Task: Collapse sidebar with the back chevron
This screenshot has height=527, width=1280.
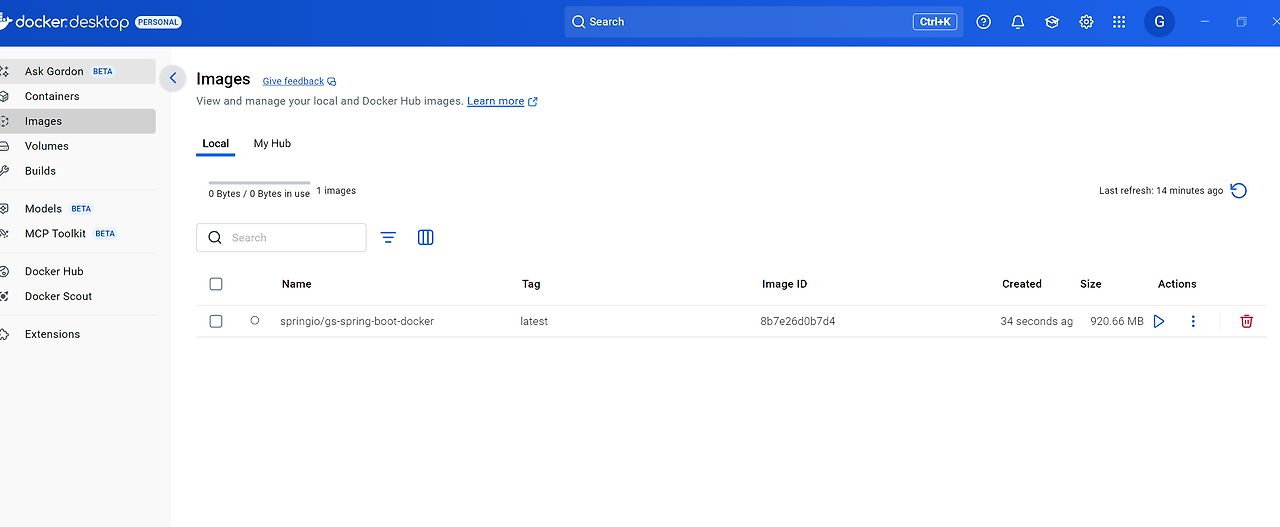Action: pos(173,78)
